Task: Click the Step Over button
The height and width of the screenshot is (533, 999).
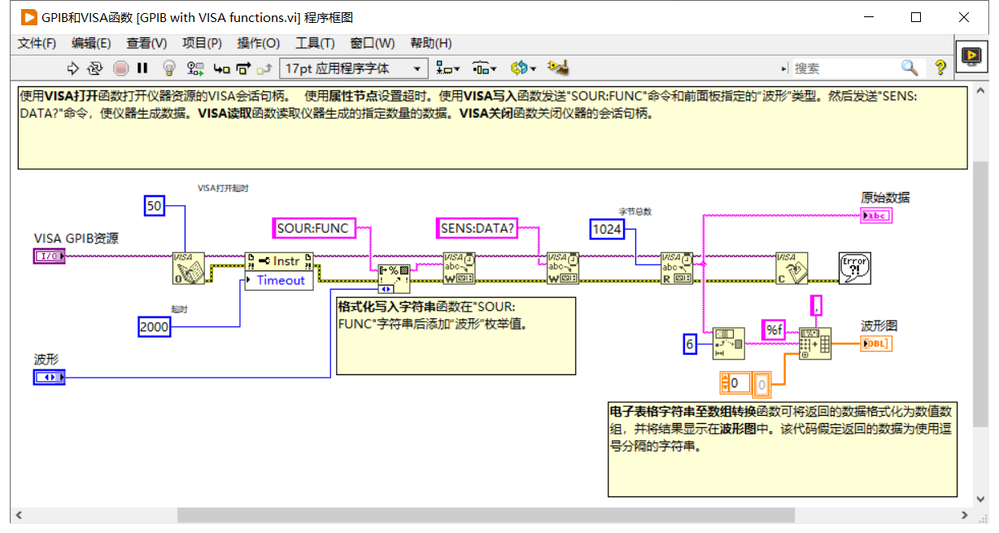Action: pyautogui.click(x=243, y=68)
